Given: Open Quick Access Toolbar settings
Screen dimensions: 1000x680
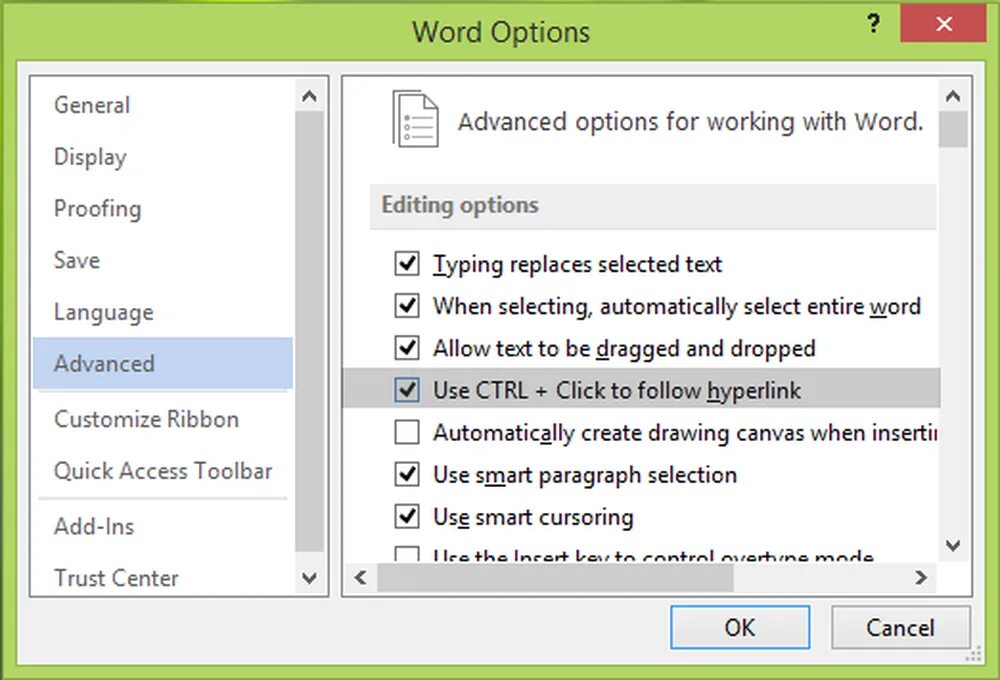Looking at the screenshot, I should tap(163, 471).
